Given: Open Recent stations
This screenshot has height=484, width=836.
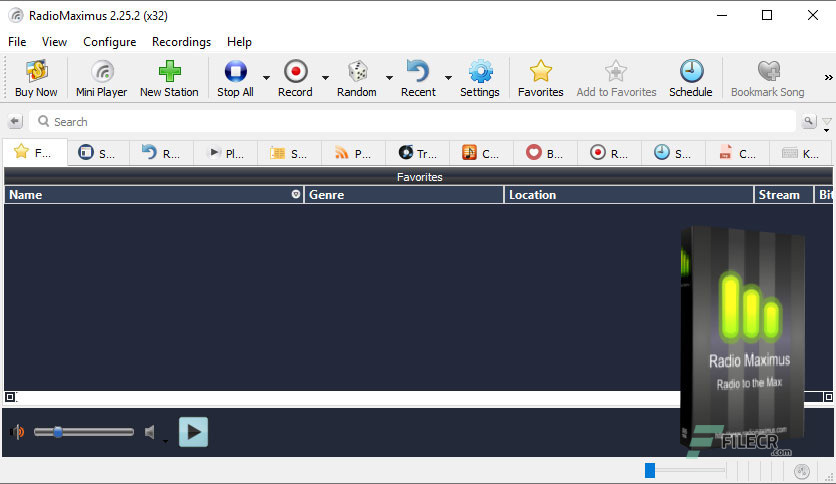Looking at the screenshot, I should [x=418, y=78].
